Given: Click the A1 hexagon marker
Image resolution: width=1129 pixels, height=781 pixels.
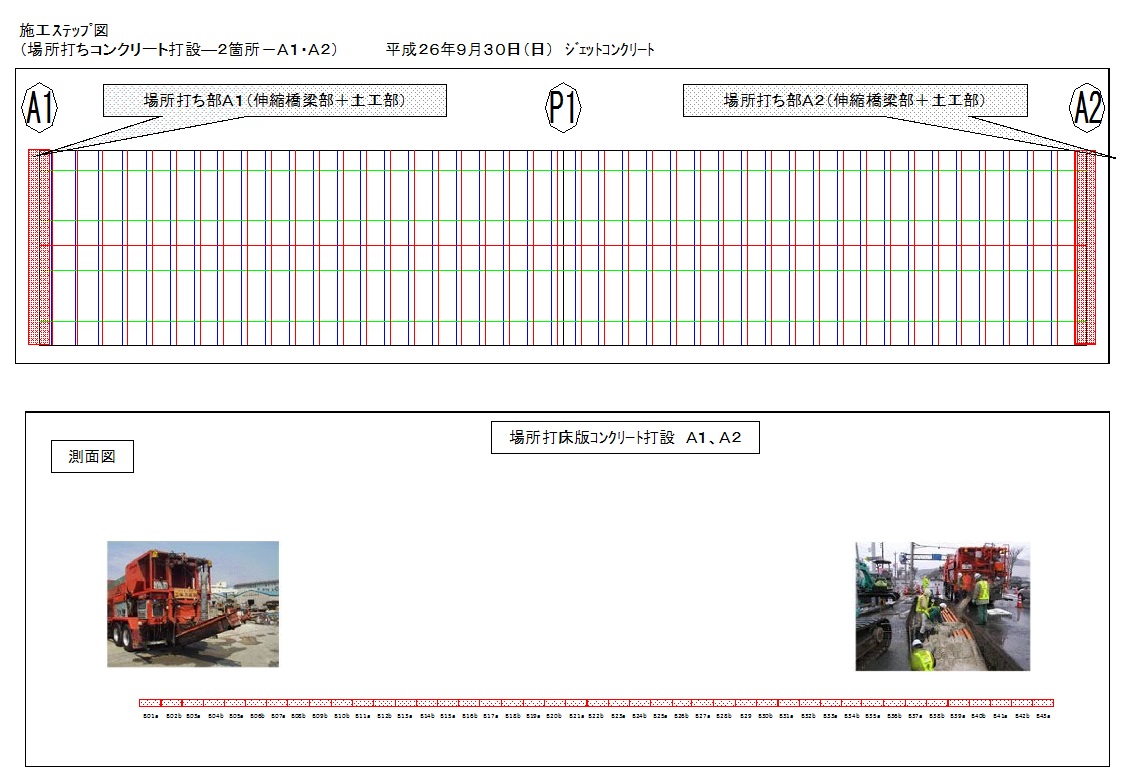Looking at the screenshot, I should [39, 109].
